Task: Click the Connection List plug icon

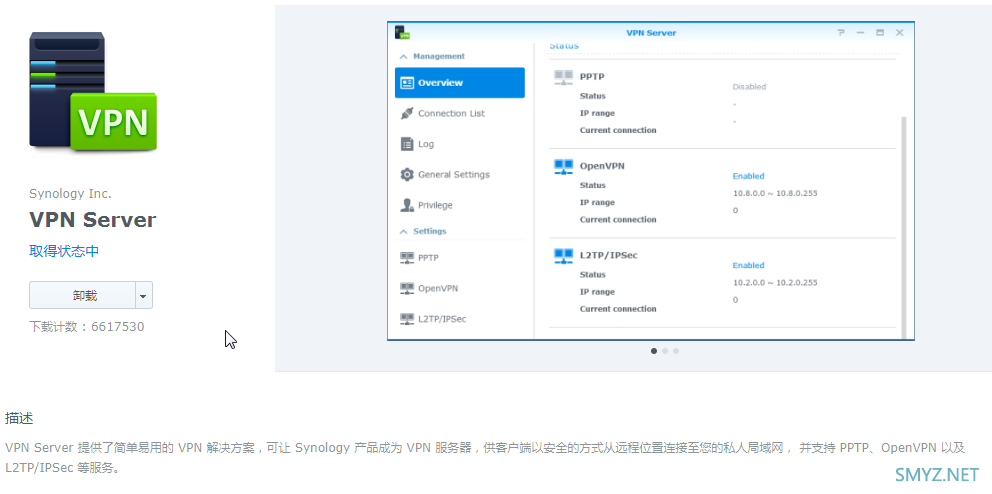Action: (x=407, y=113)
